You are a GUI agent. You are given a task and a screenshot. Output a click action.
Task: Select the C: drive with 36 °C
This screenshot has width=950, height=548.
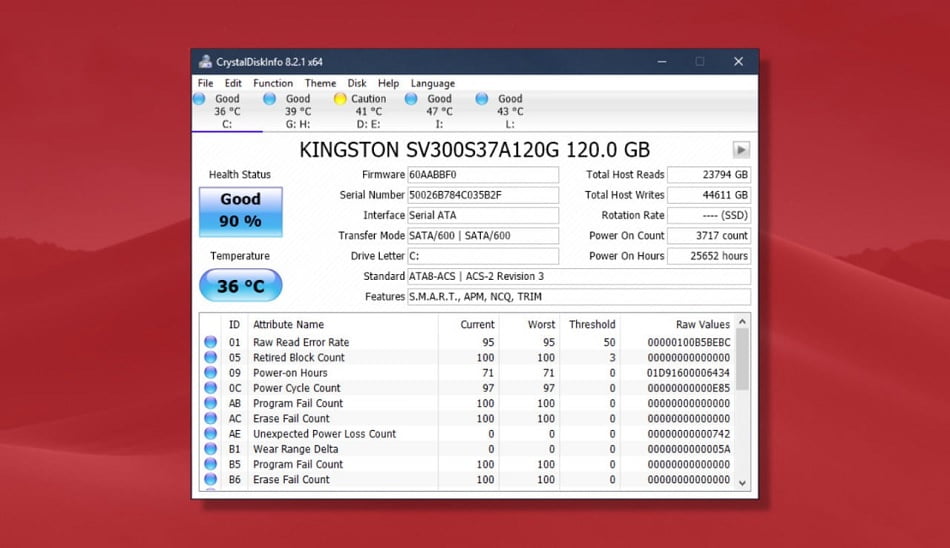pos(227,111)
